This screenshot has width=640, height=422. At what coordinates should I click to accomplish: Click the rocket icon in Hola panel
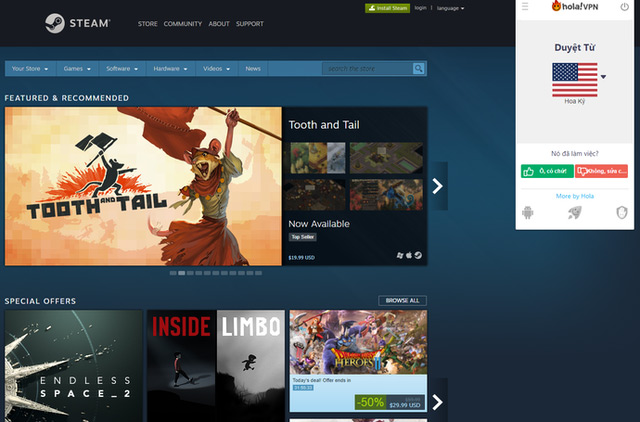[x=575, y=212]
